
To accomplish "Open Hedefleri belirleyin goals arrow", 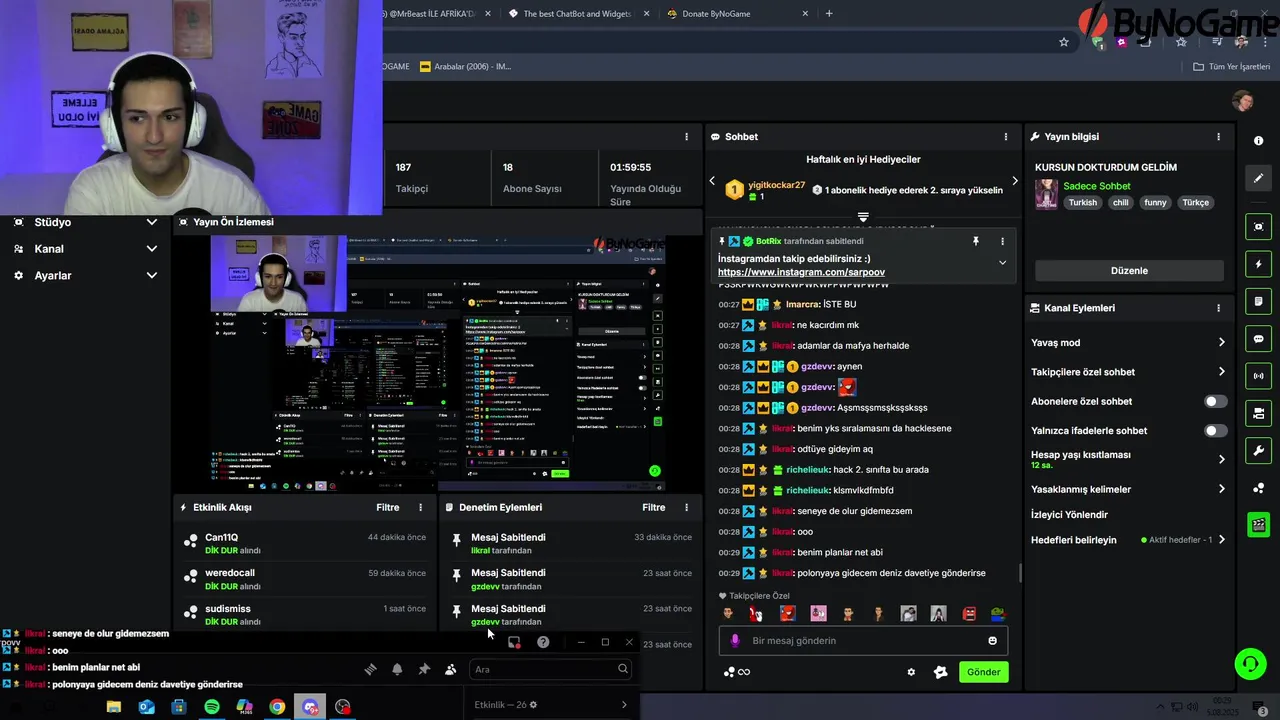I will tap(1221, 540).
